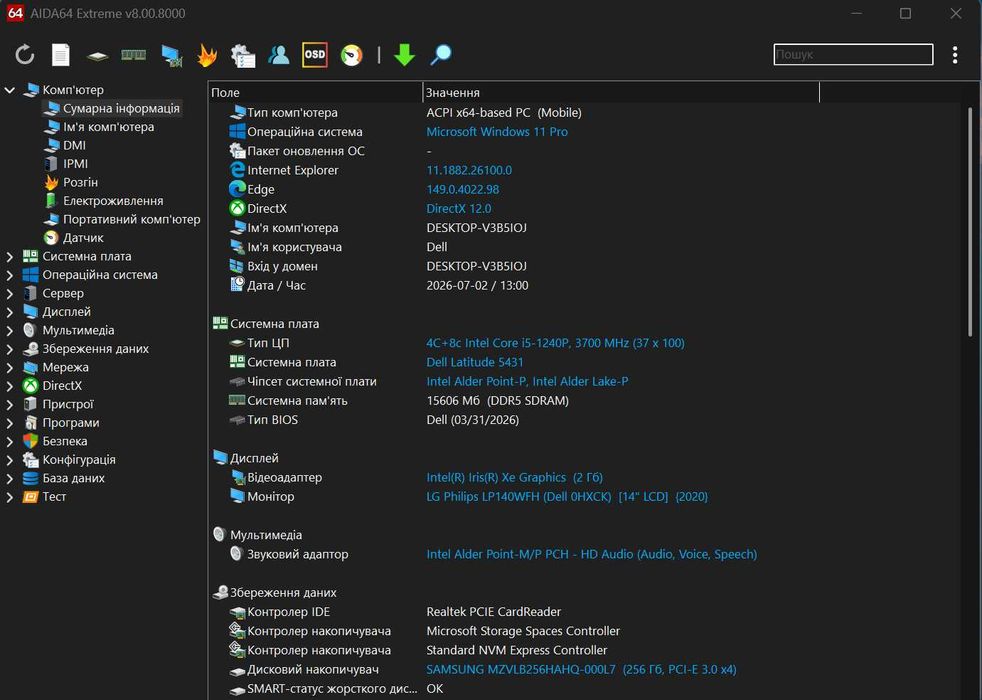
Task: Select Сумарна інформація in sidebar
Action: pos(112,108)
